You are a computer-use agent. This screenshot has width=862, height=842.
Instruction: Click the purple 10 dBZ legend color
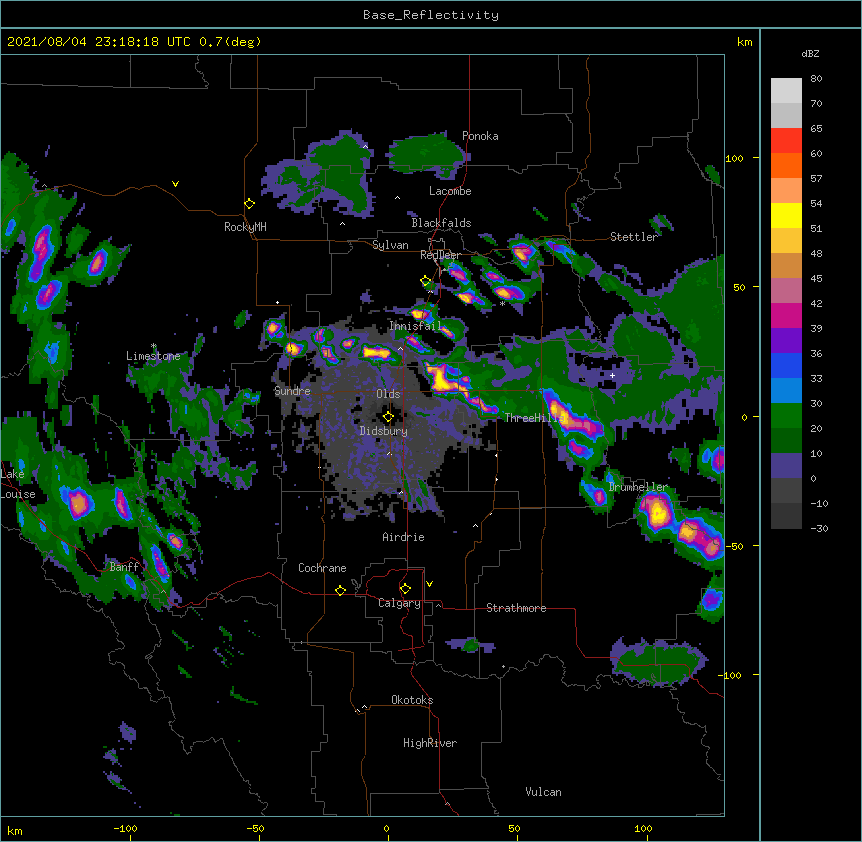(x=786, y=466)
